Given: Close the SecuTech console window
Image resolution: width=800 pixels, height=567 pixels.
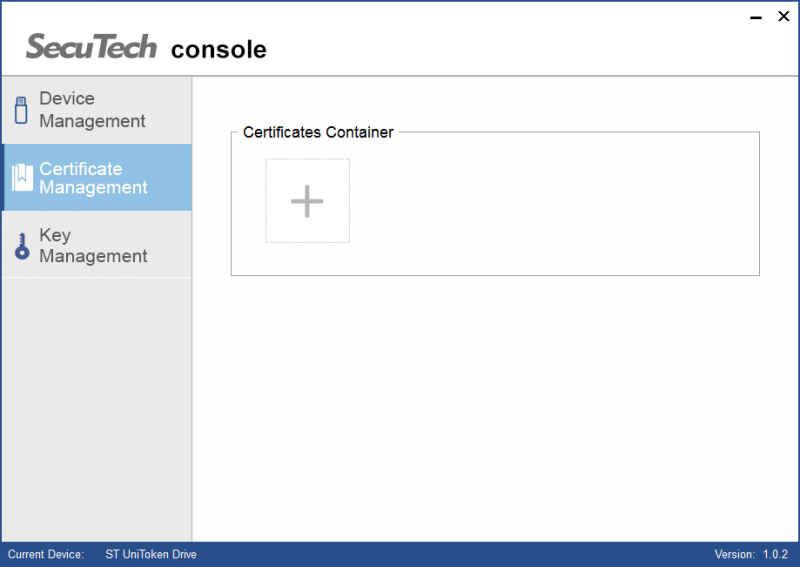Looking at the screenshot, I should [784, 16].
